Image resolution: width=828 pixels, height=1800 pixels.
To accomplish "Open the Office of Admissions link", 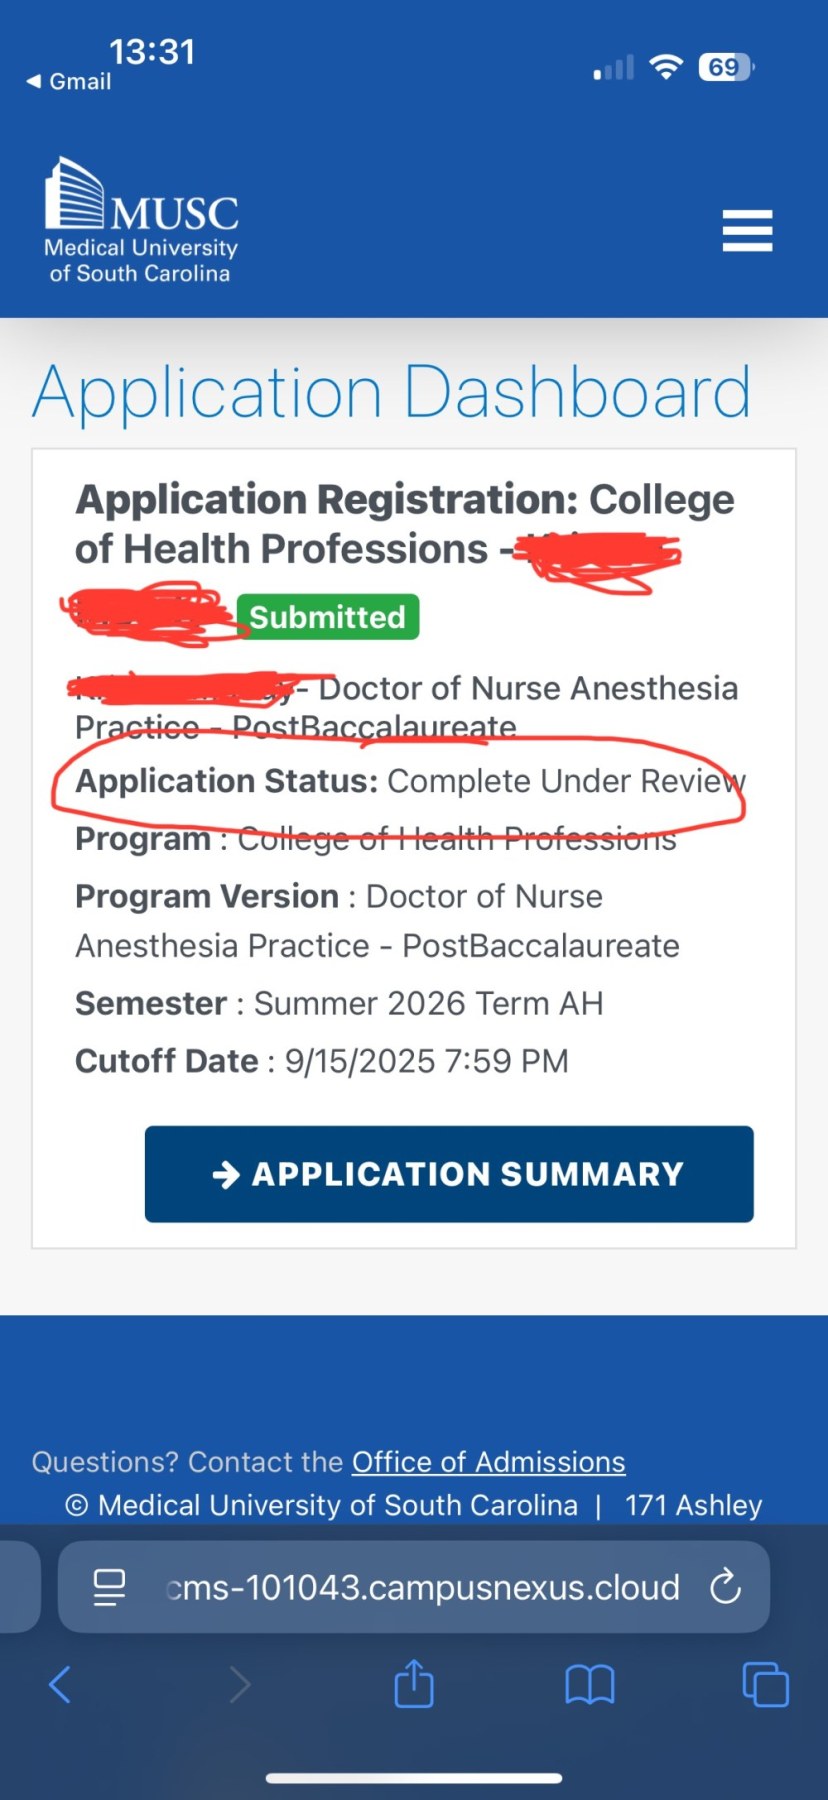I will coord(488,1462).
